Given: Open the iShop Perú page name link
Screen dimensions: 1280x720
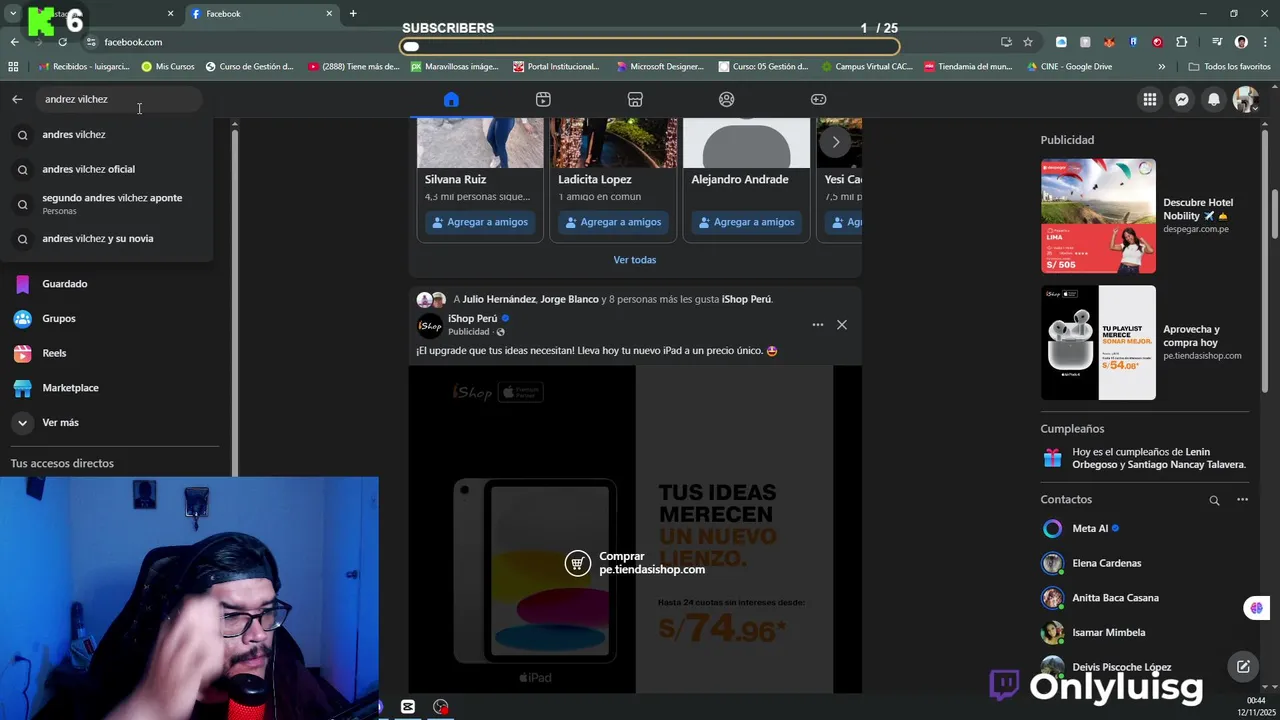Looking at the screenshot, I should coord(472,319).
